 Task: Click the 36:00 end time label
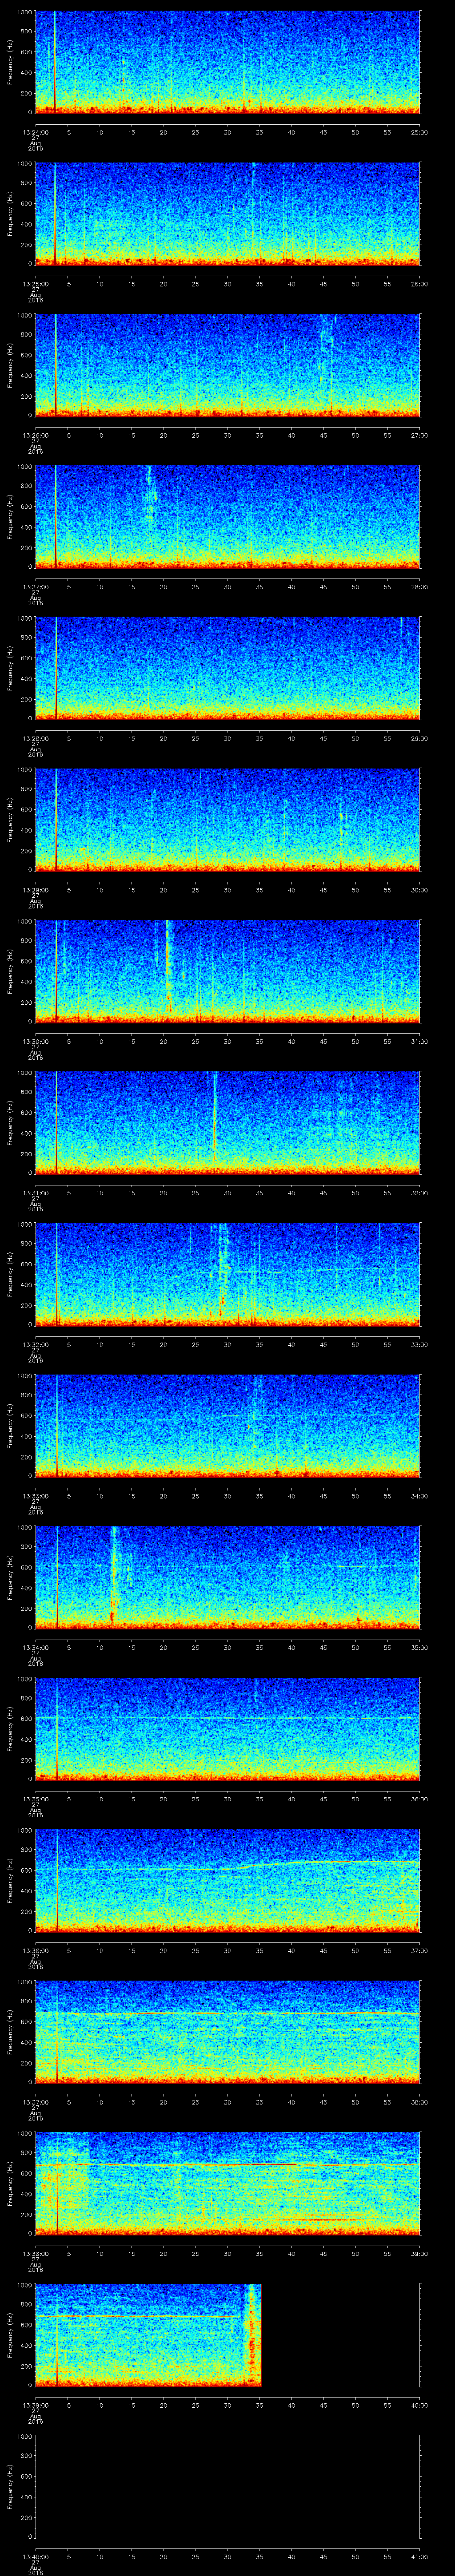420,1799
